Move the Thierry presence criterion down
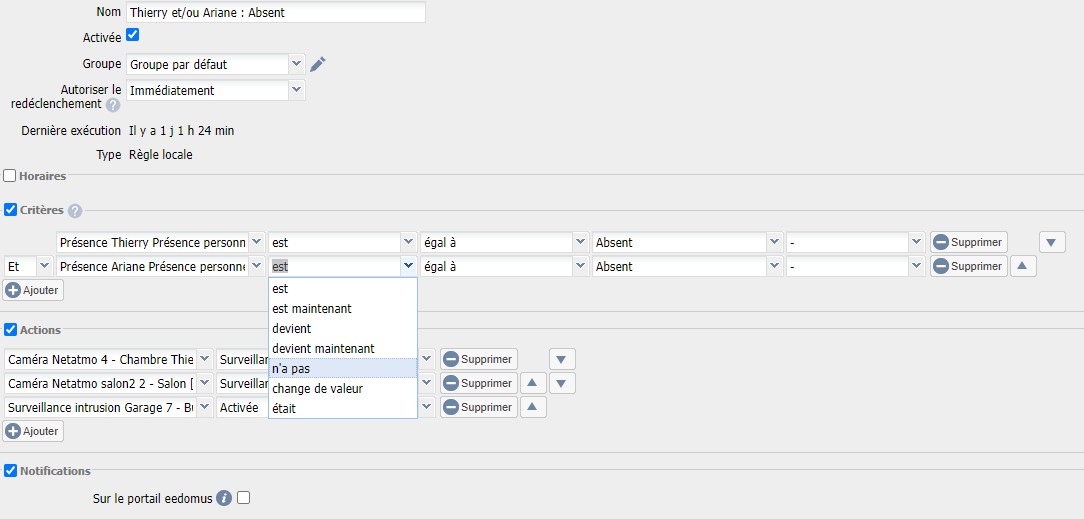 1052,242
